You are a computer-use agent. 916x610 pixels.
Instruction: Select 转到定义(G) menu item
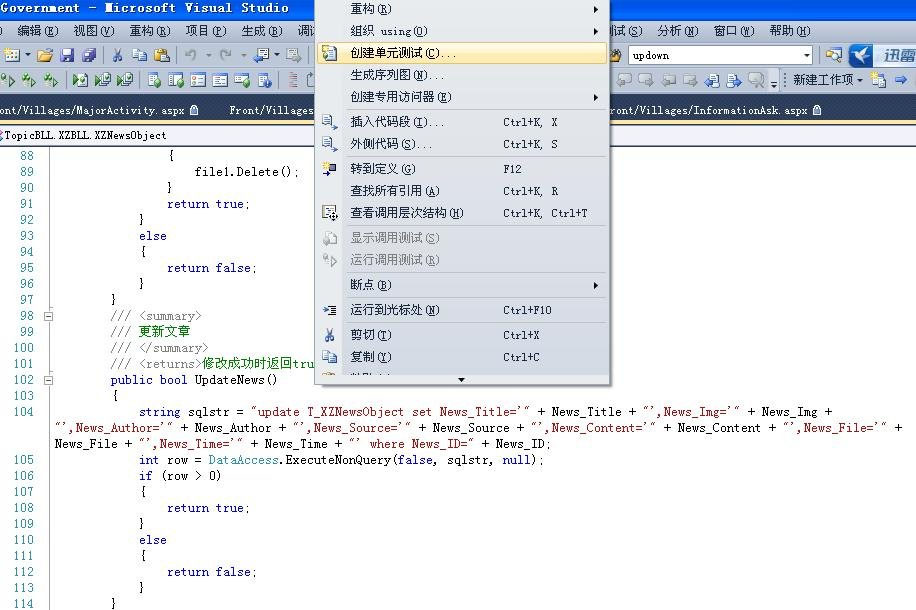point(462,169)
